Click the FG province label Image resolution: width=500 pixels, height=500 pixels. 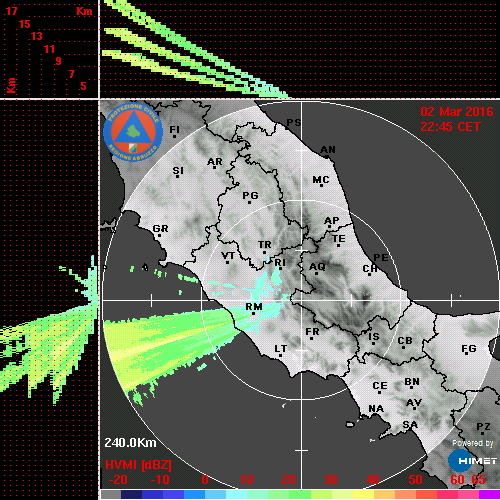point(469,349)
